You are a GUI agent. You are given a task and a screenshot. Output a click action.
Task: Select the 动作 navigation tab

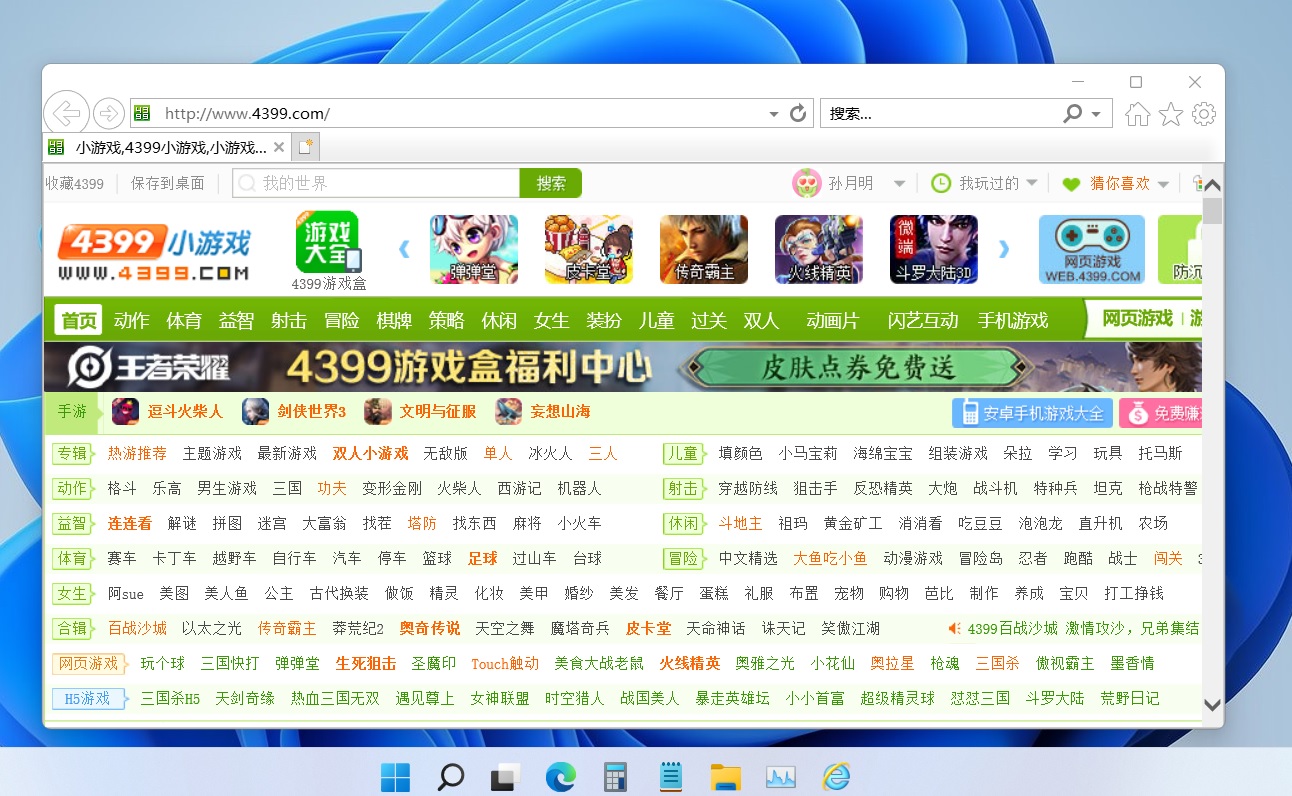(x=131, y=320)
